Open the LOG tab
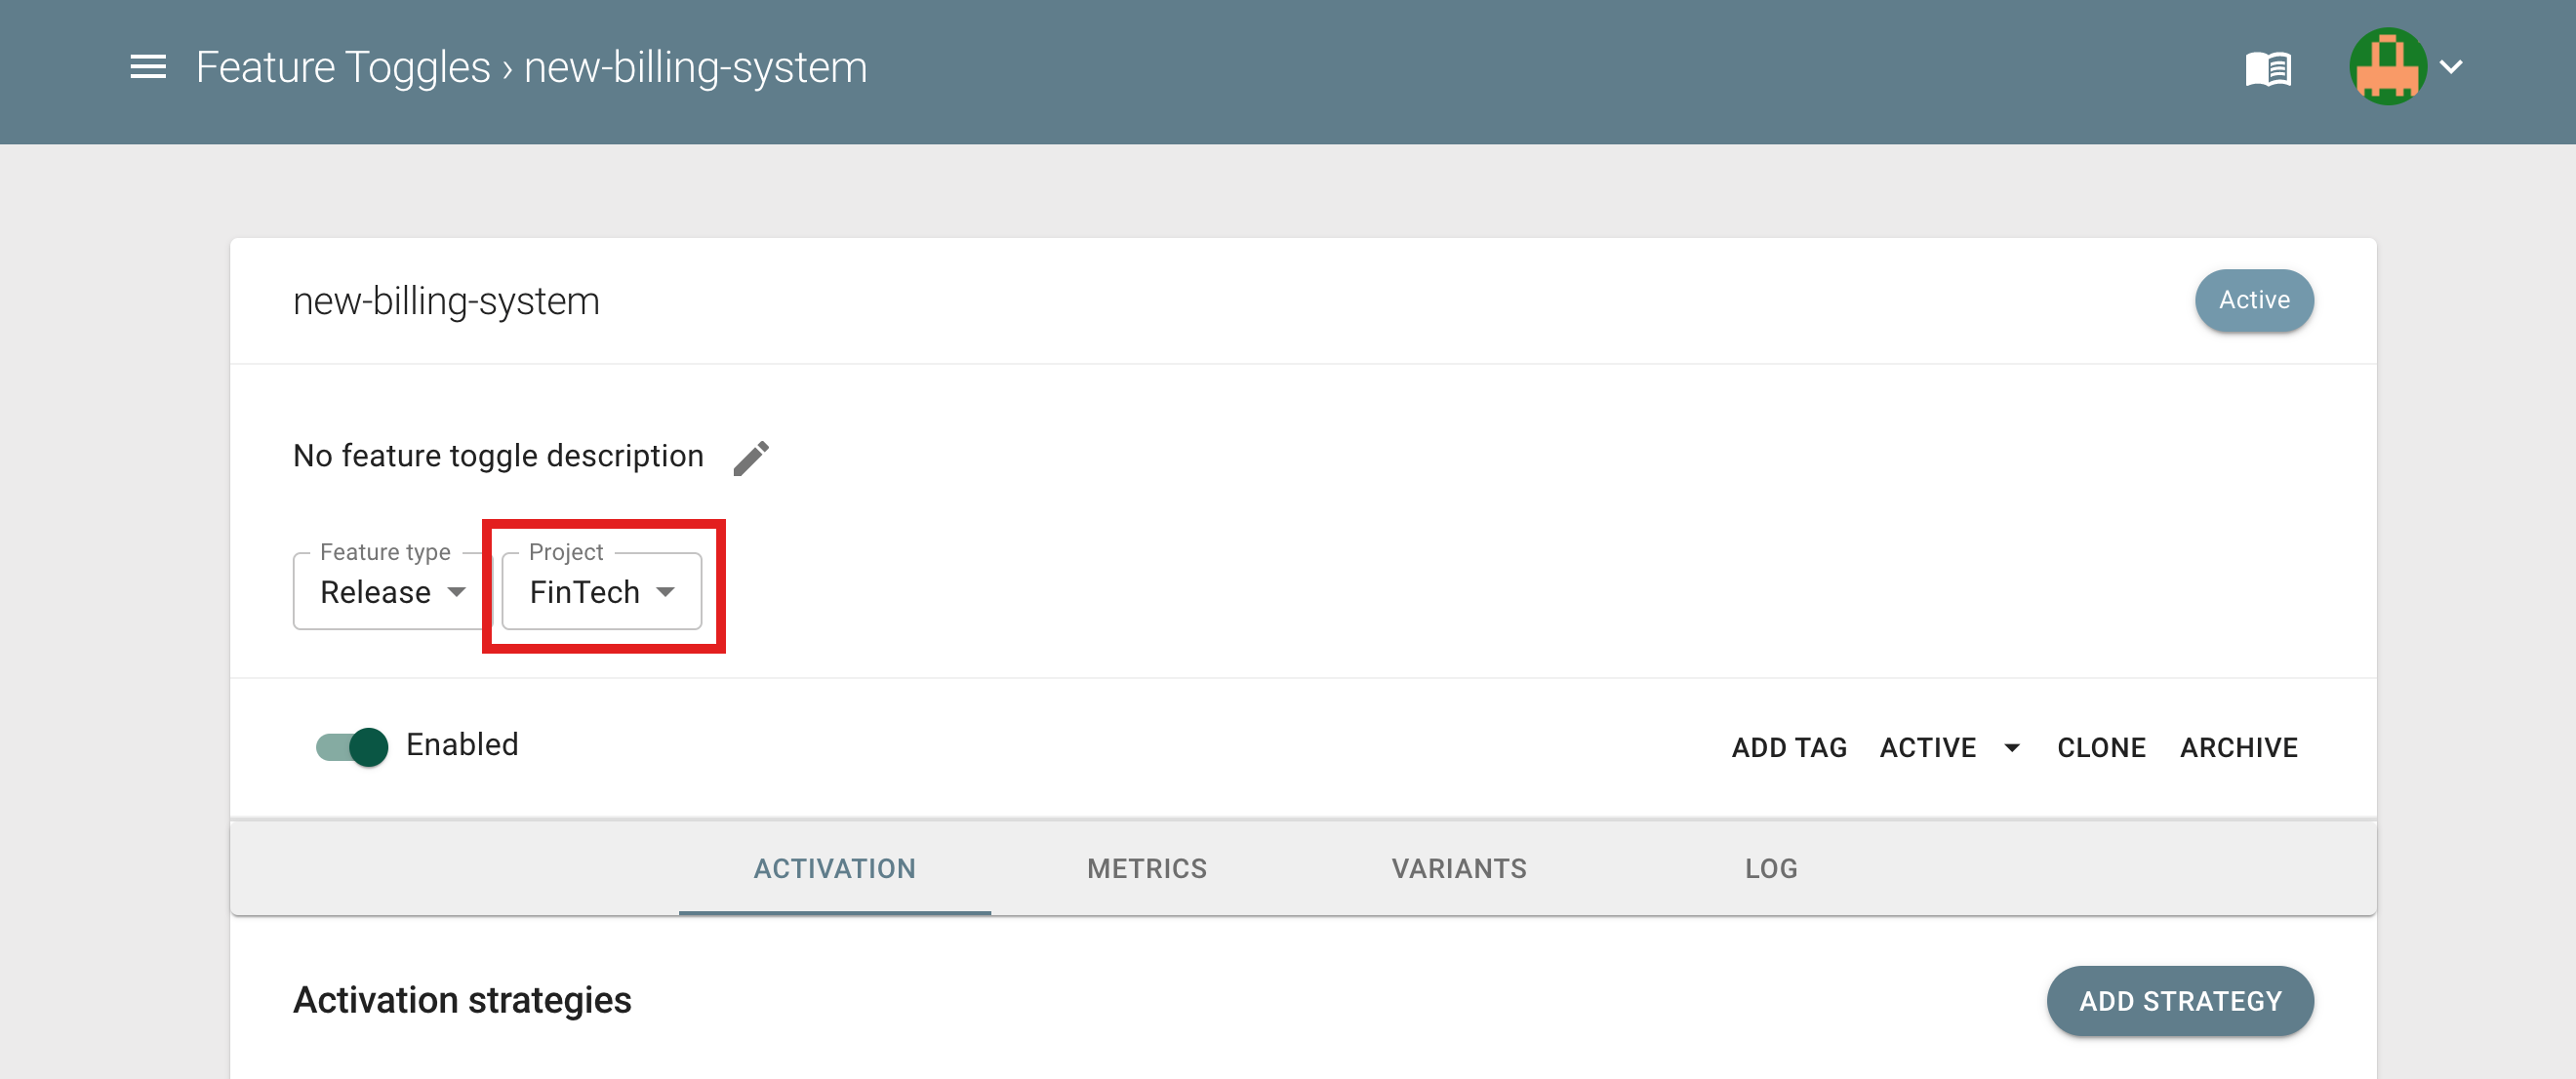The height and width of the screenshot is (1079, 2576). [1771, 868]
